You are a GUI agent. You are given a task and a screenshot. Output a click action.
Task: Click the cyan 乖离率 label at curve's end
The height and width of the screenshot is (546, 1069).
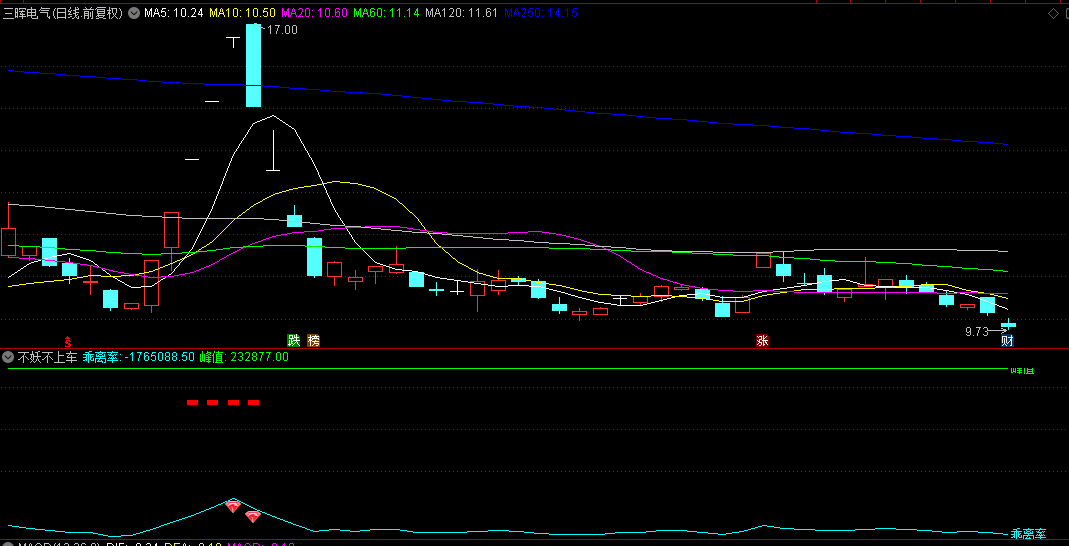point(1028,534)
